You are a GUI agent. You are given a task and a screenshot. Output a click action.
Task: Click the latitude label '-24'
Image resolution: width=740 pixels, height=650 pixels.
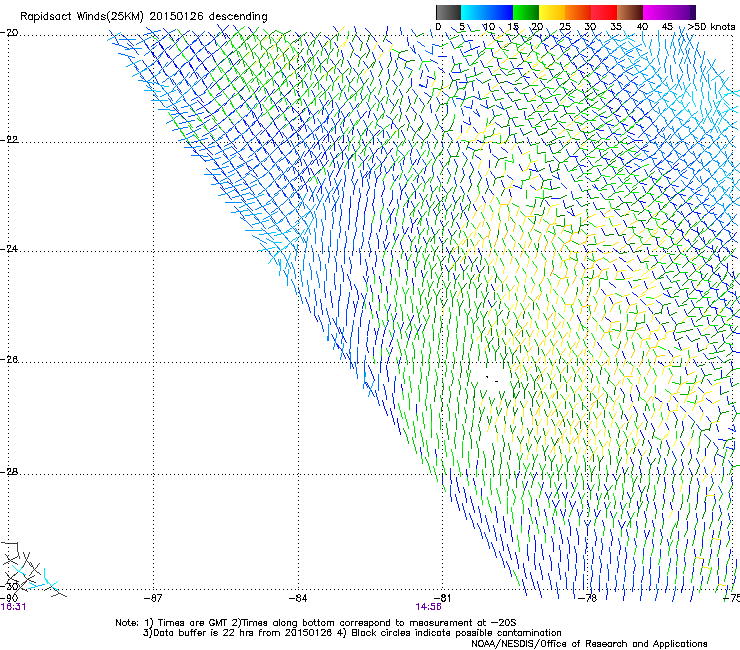tap(9, 249)
